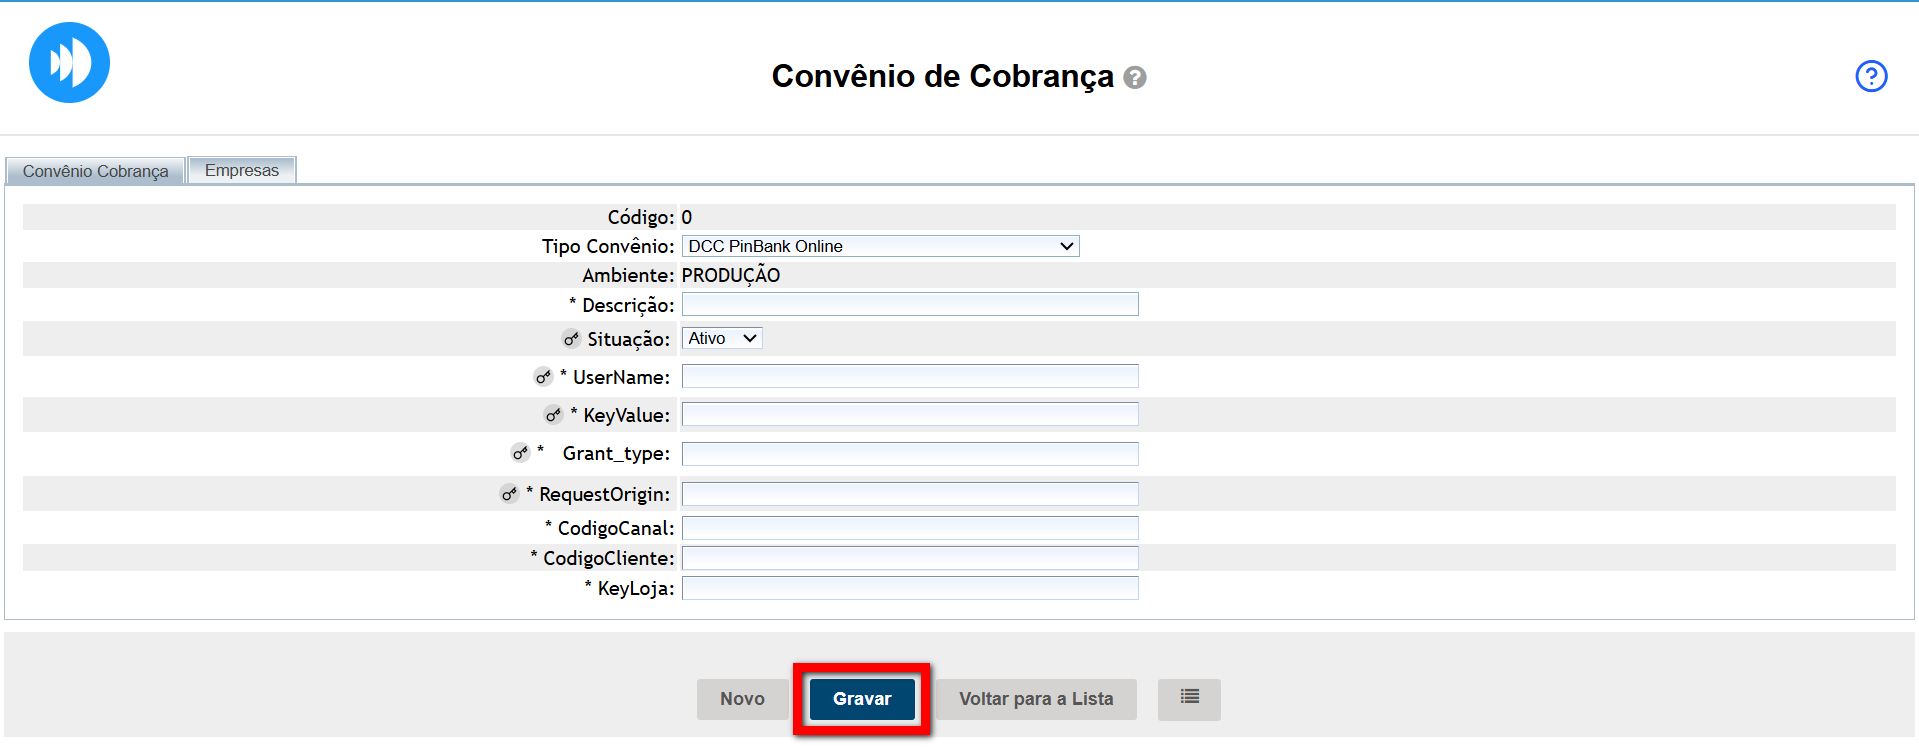Focus the Descrição input field

coord(909,305)
